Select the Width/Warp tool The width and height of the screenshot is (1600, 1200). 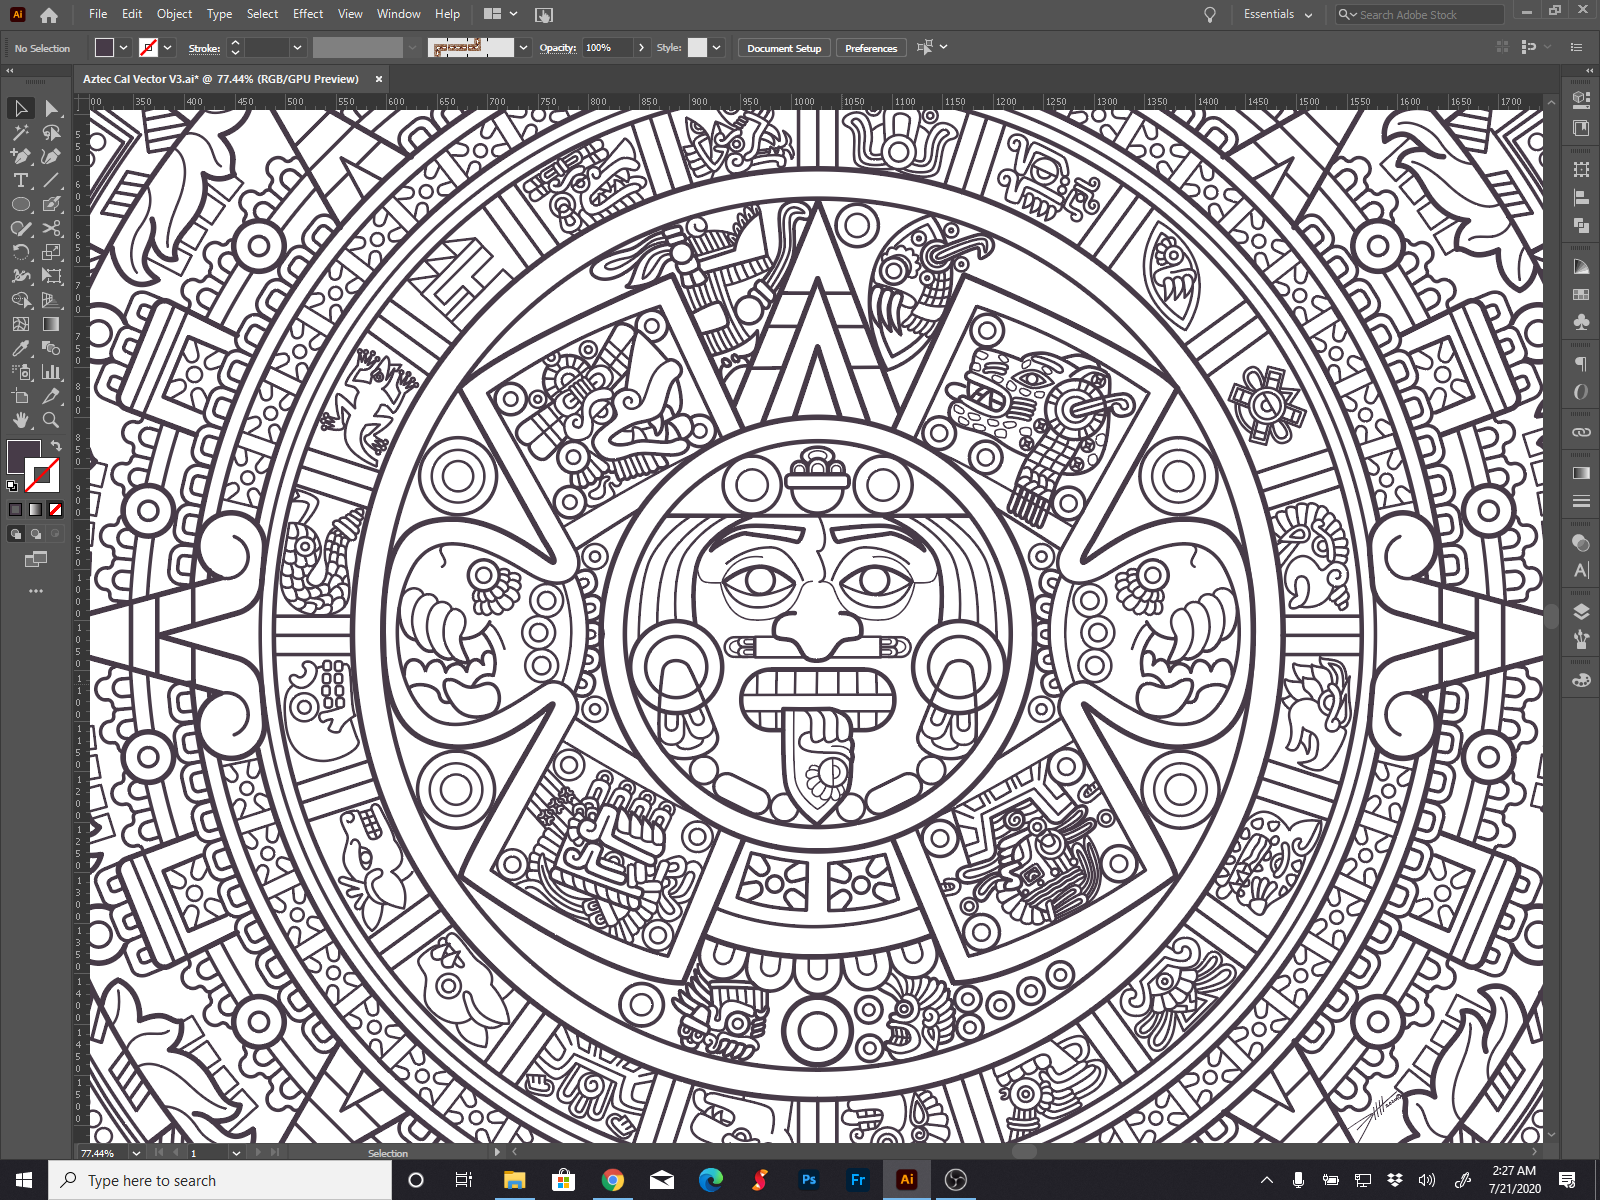tap(21, 276)
